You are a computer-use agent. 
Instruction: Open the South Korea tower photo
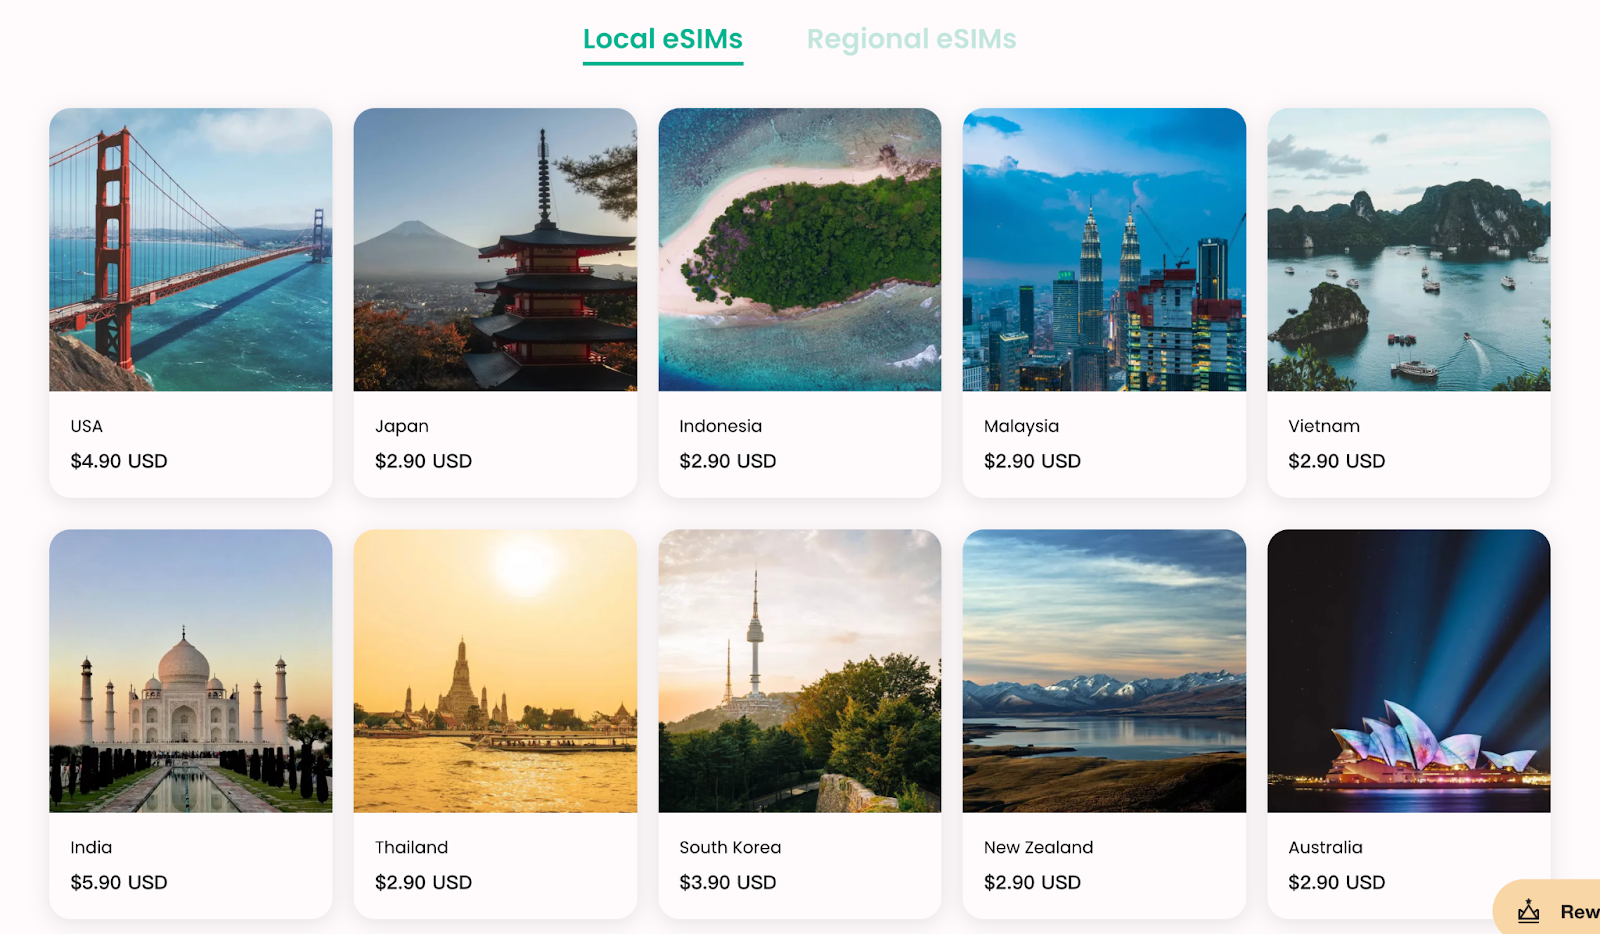click(800, 671)
